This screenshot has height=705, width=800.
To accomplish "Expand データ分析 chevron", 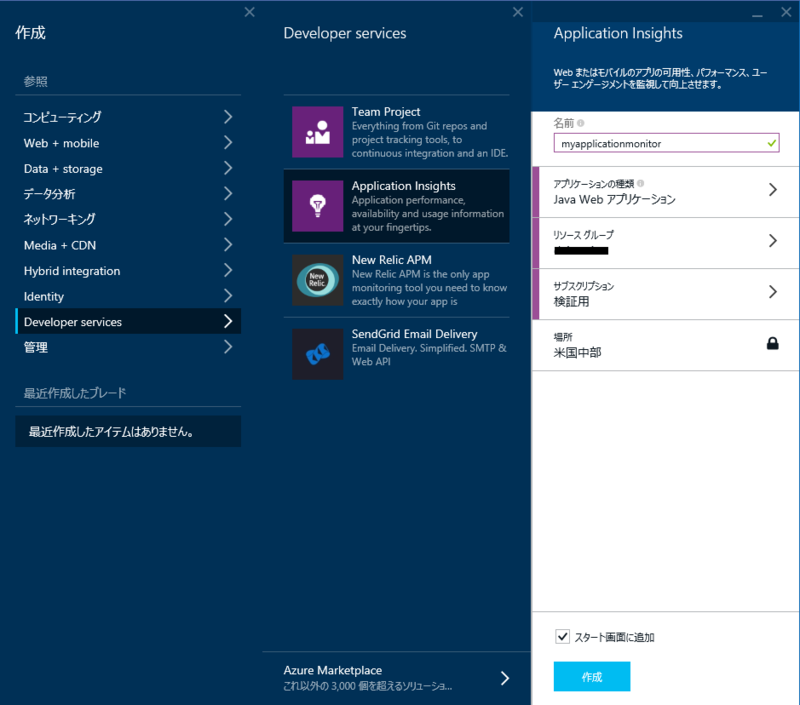I will [228, 193].
